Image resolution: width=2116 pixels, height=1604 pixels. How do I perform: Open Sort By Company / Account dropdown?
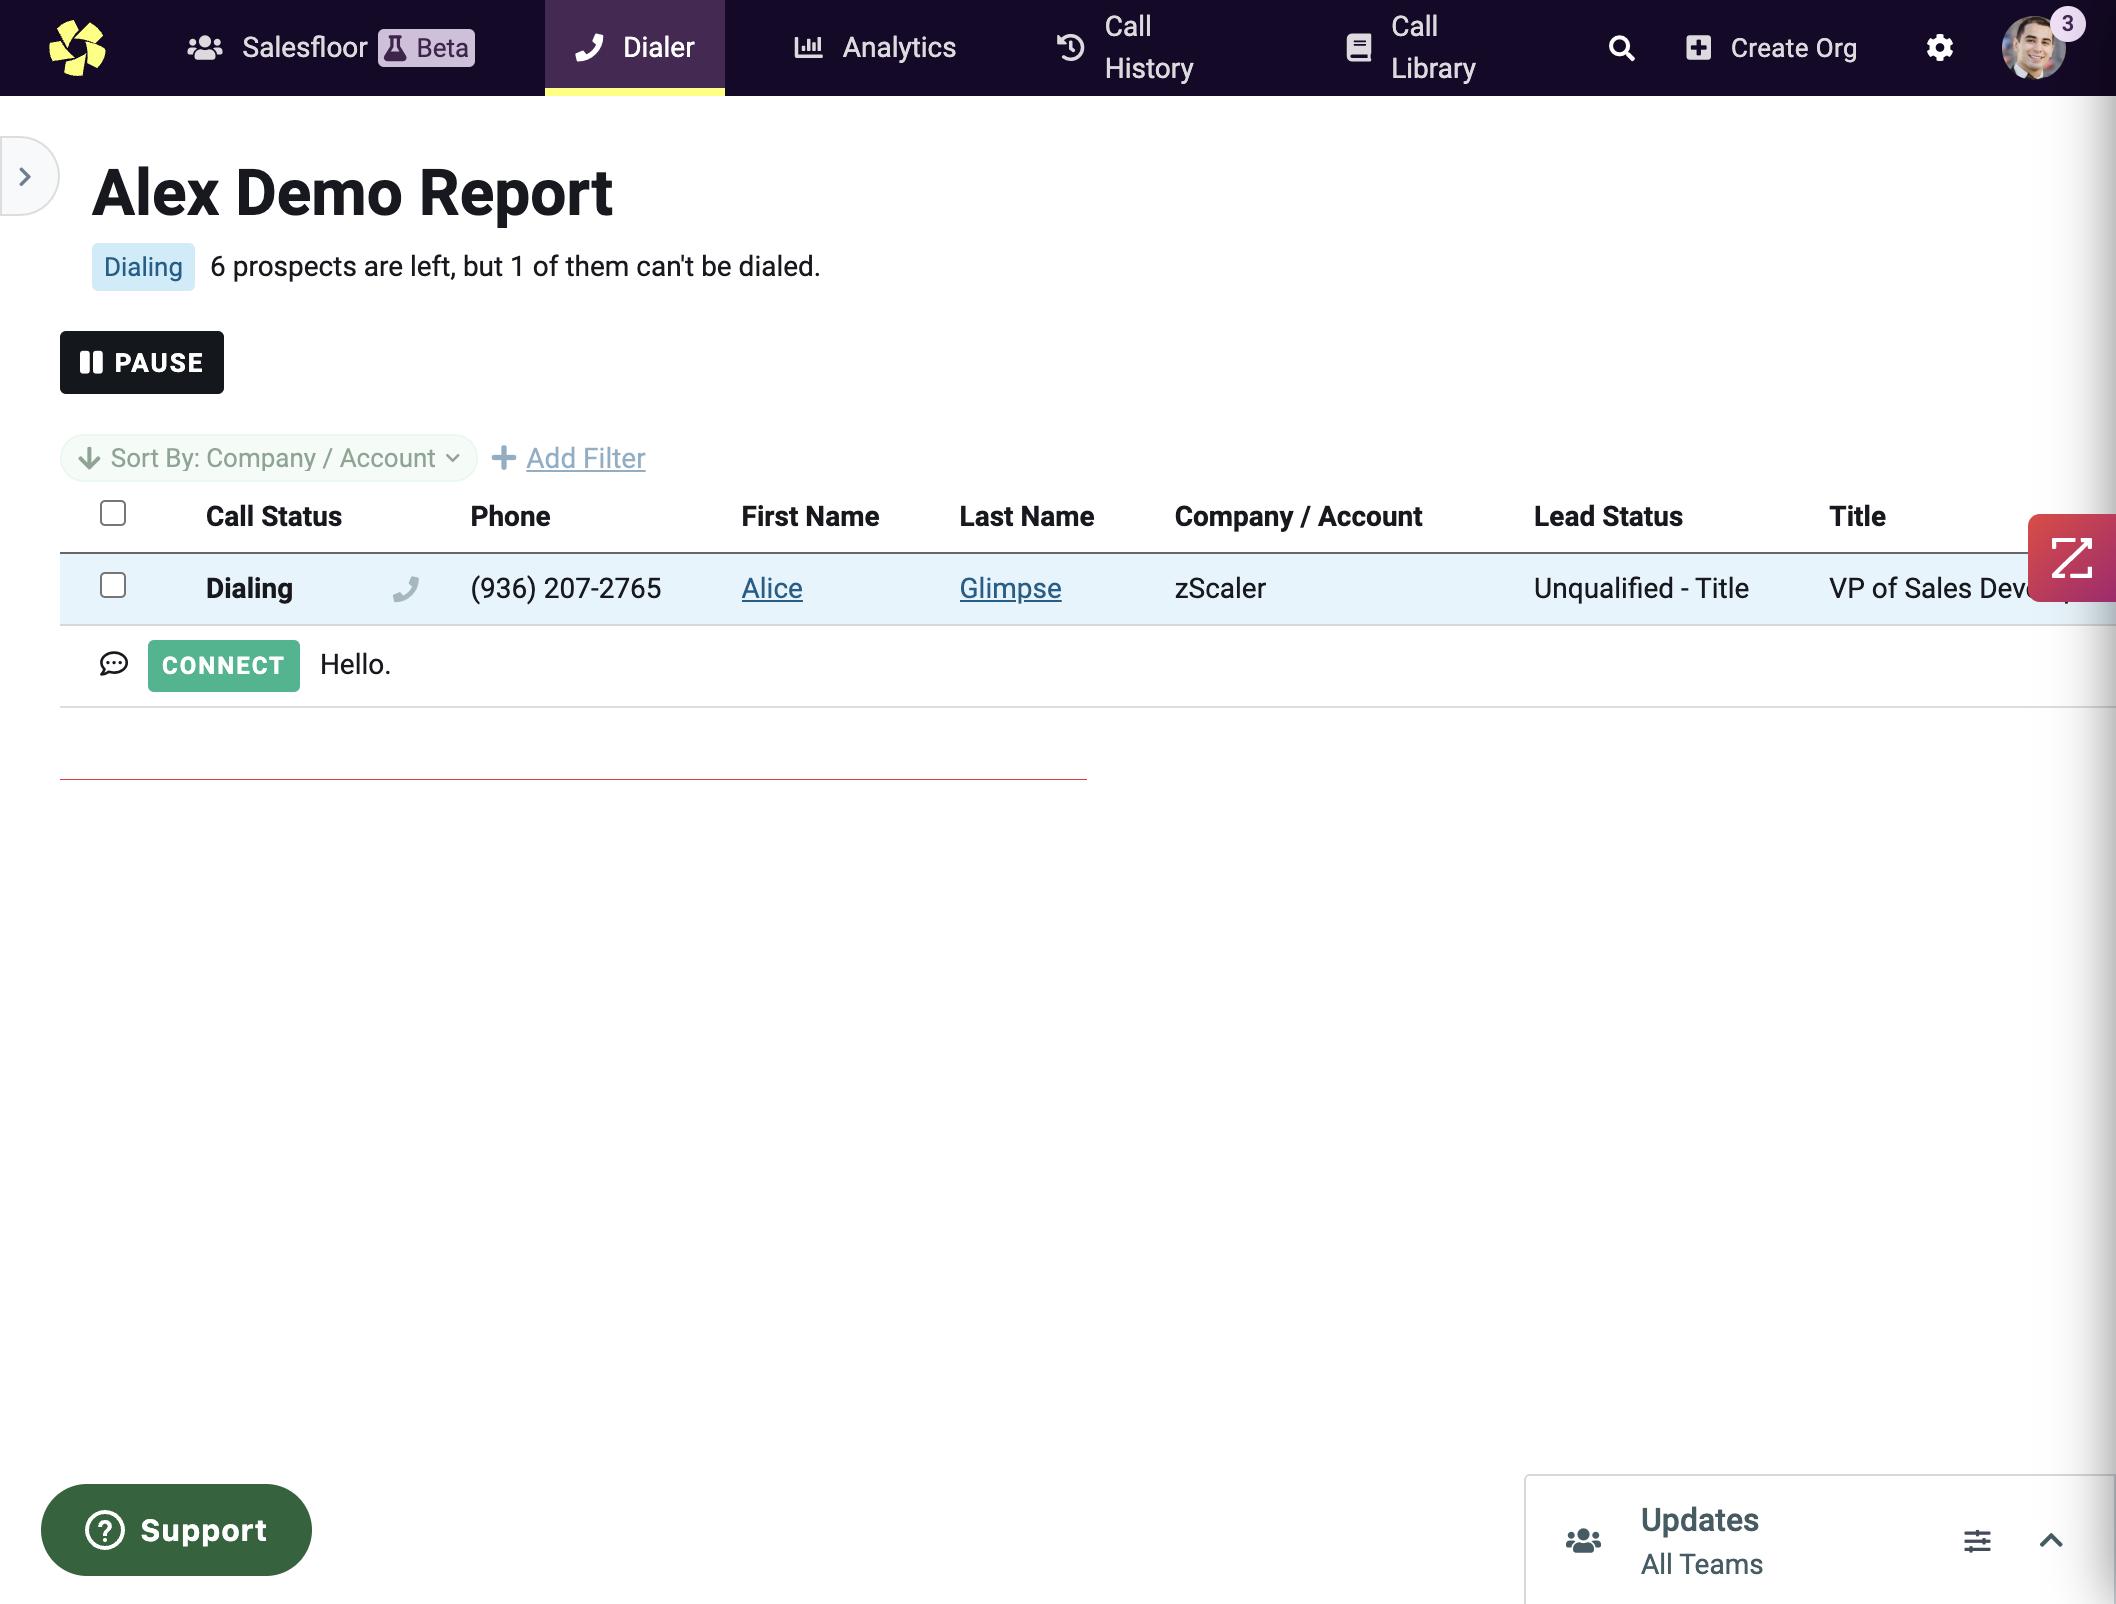[x=269, y=458]
